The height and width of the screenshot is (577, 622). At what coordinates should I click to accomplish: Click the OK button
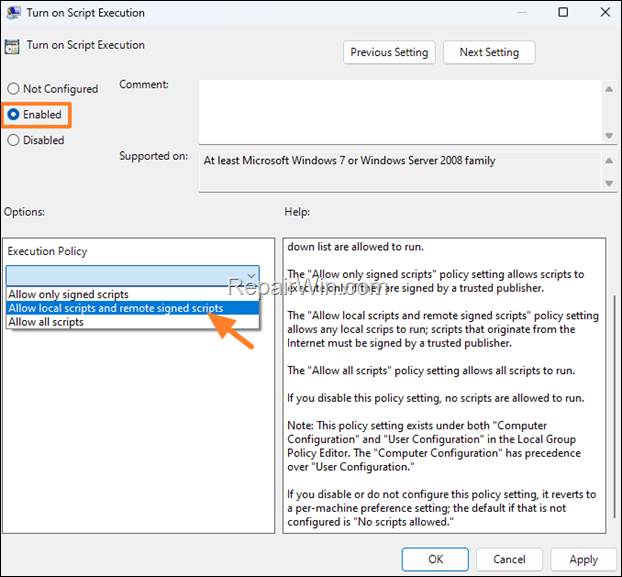click(435, 559)
